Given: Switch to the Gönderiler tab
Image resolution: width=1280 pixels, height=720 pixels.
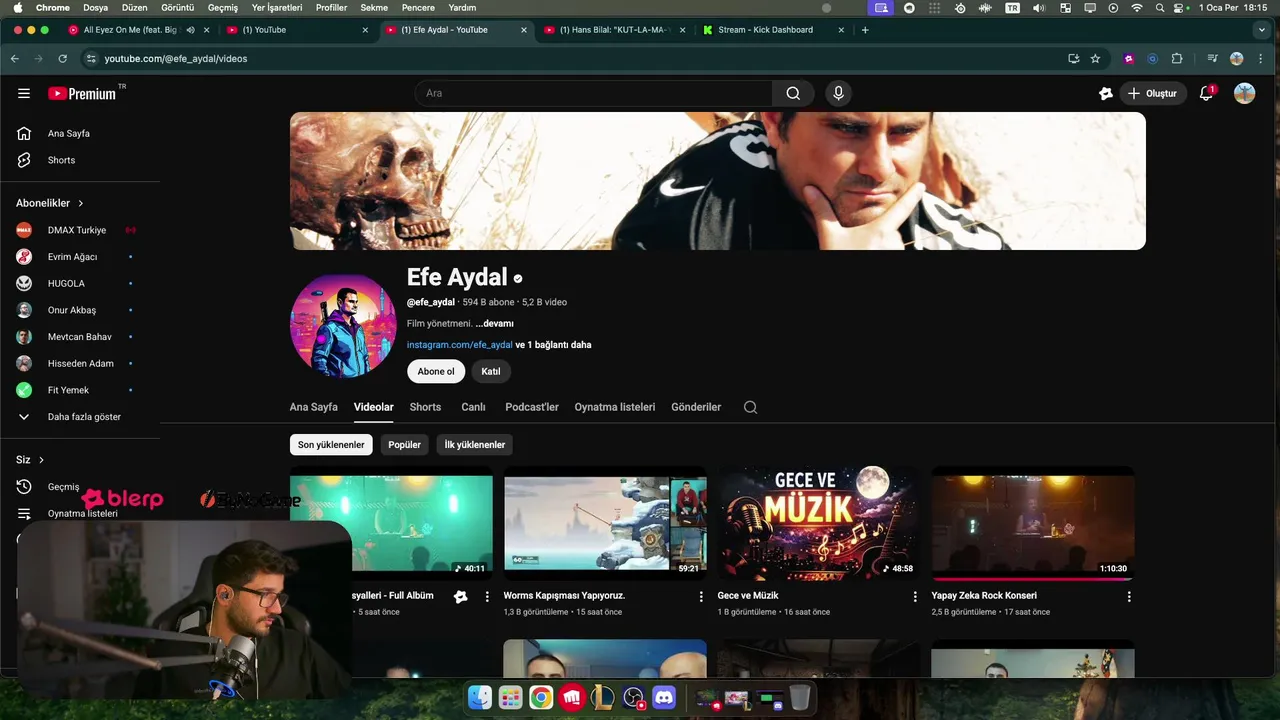Looking at the screenshot, I should pos(696,407).
